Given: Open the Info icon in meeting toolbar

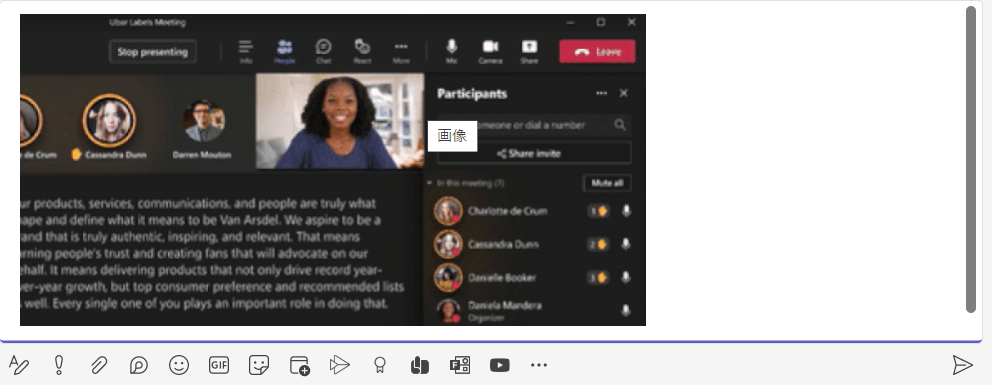Looking at the screenshot, I should 246,51.
